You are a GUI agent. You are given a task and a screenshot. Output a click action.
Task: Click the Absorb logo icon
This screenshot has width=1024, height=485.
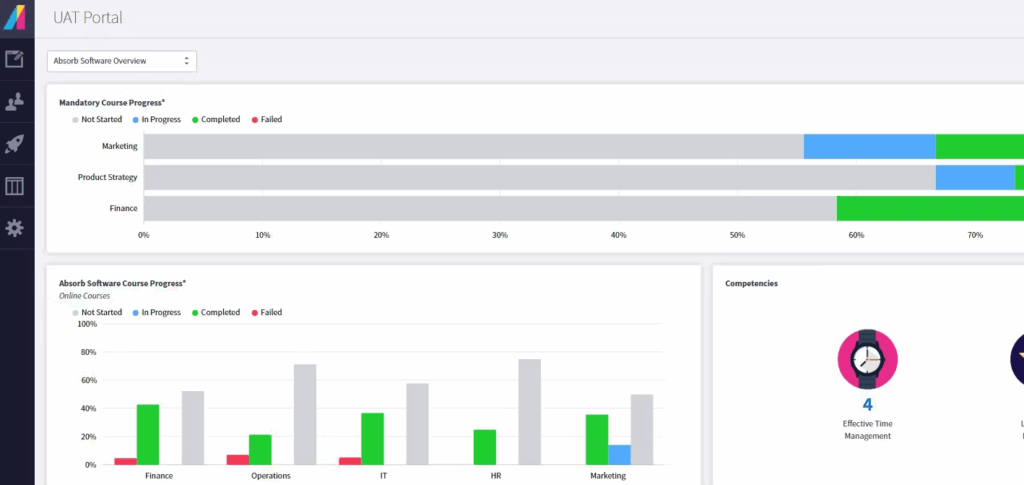point(14,16)
